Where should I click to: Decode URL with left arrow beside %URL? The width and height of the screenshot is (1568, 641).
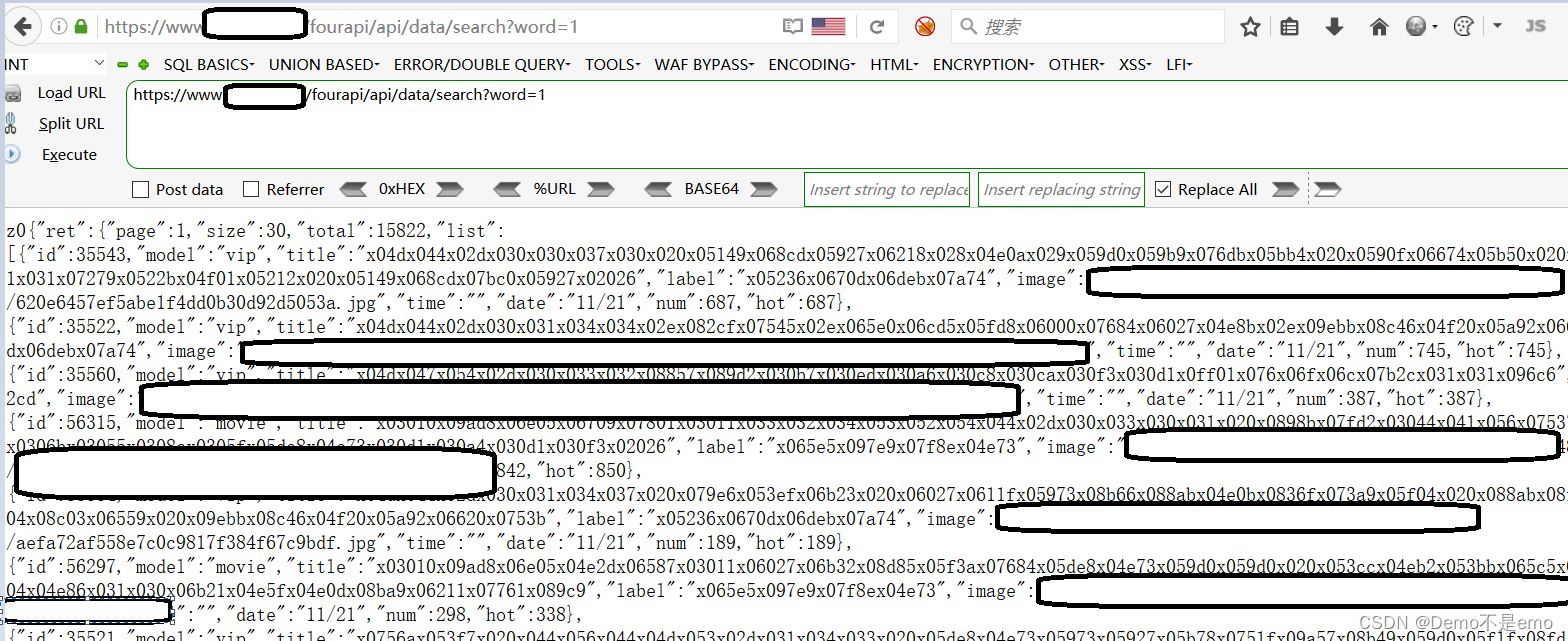[x=508, y=189]
